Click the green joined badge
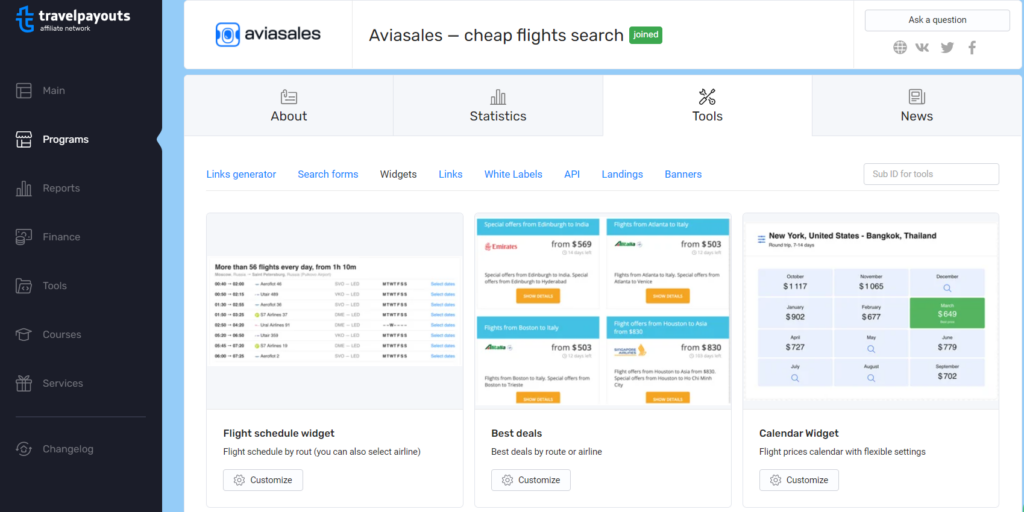The width and height of the screenshot is (1024, 512). [x=646, y=35]
